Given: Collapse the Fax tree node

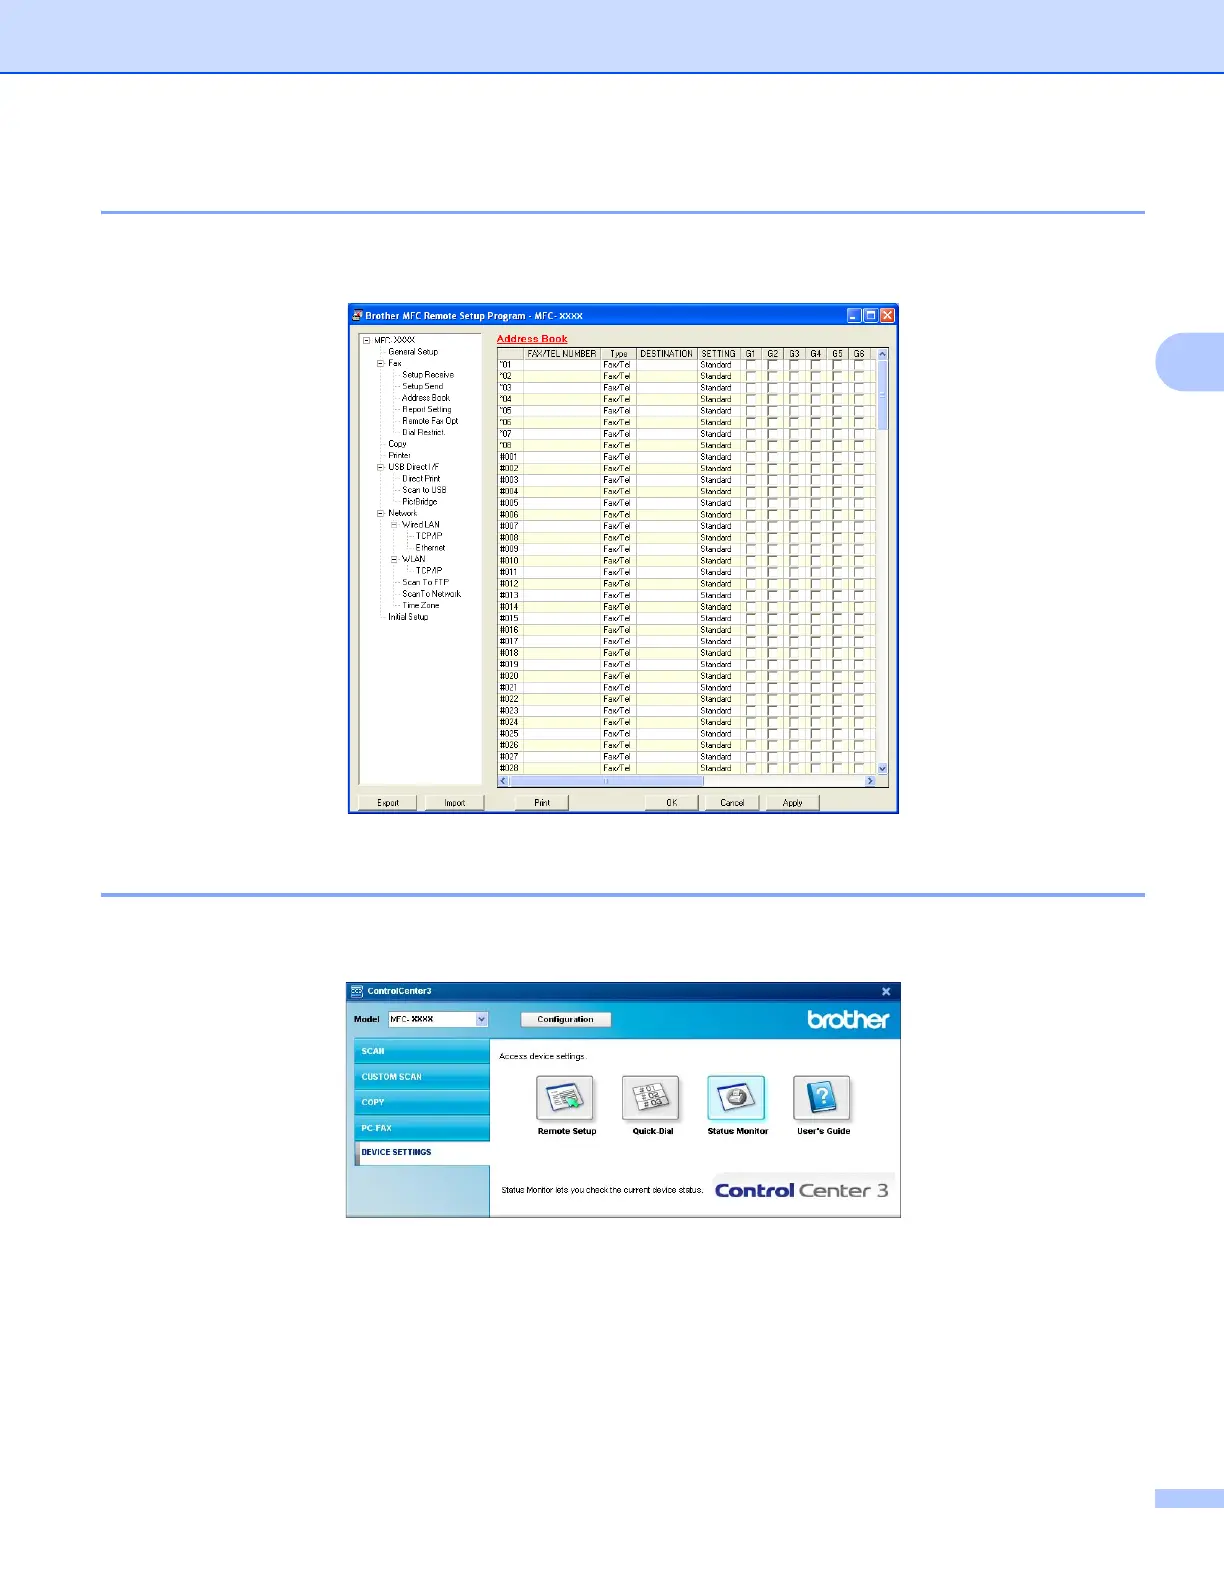Looking at the screenshot, I should 380,363.
